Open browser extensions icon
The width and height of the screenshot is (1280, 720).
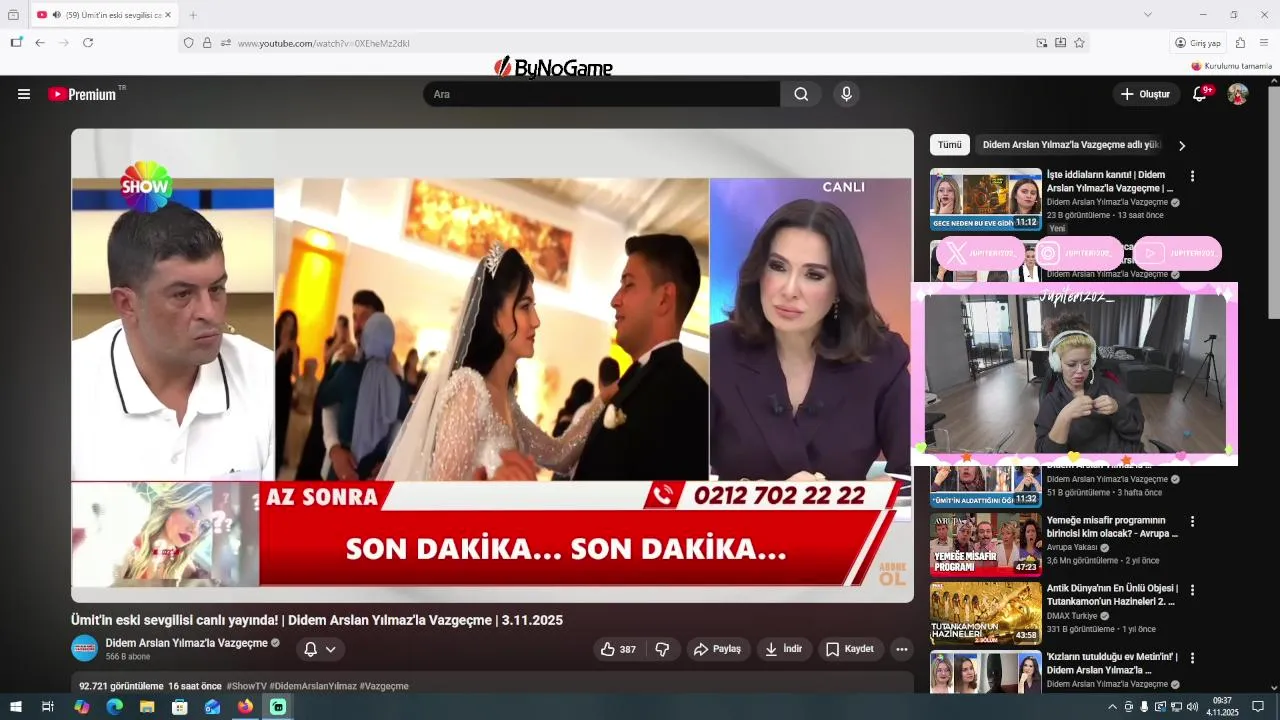(1240, 43)
